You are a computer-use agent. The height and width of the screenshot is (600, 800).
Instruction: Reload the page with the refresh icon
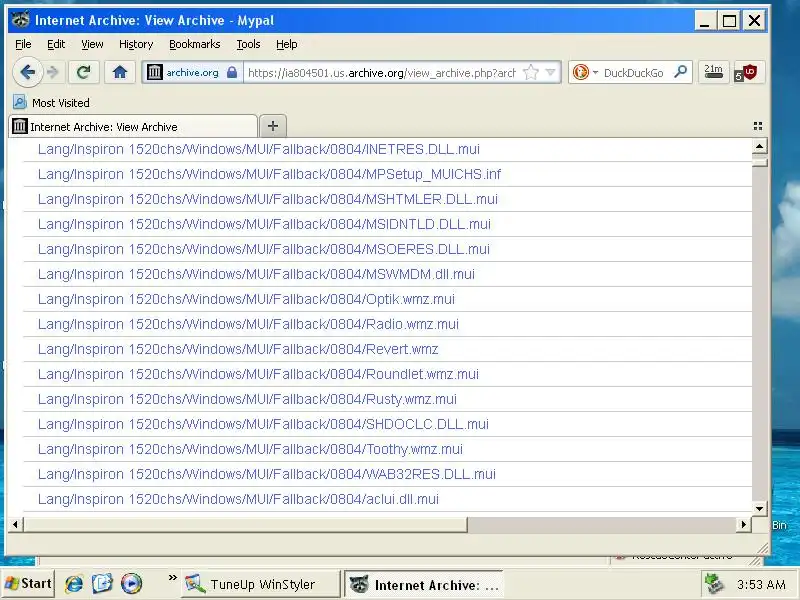click(84, 72)
